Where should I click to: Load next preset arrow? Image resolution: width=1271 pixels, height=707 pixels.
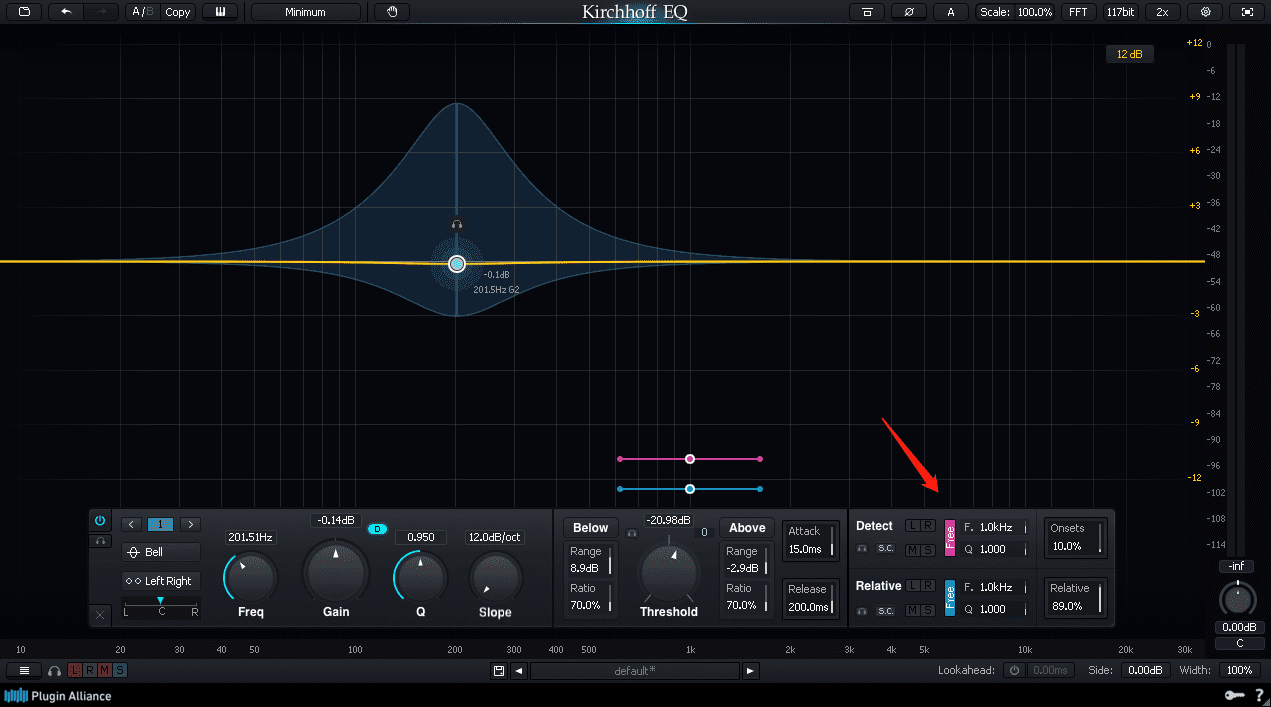point(751,670)
